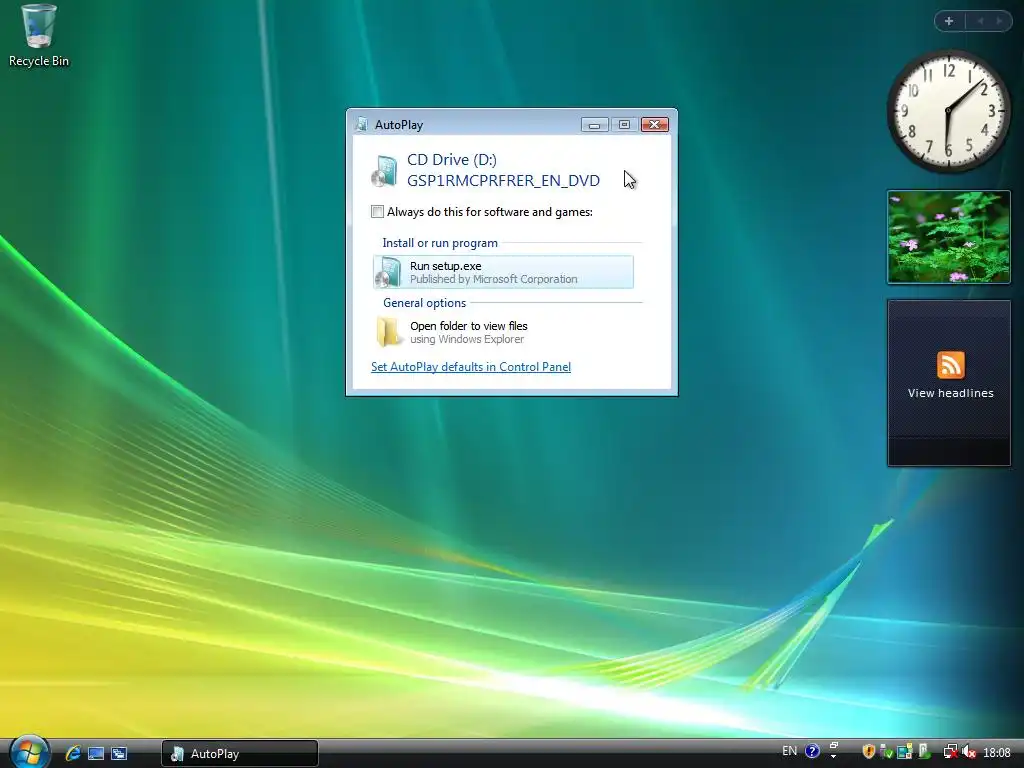Click View headlines in Feed gadget
Image resolution: width=1024 pixels, height=768 pixels.
click(950, 393)
